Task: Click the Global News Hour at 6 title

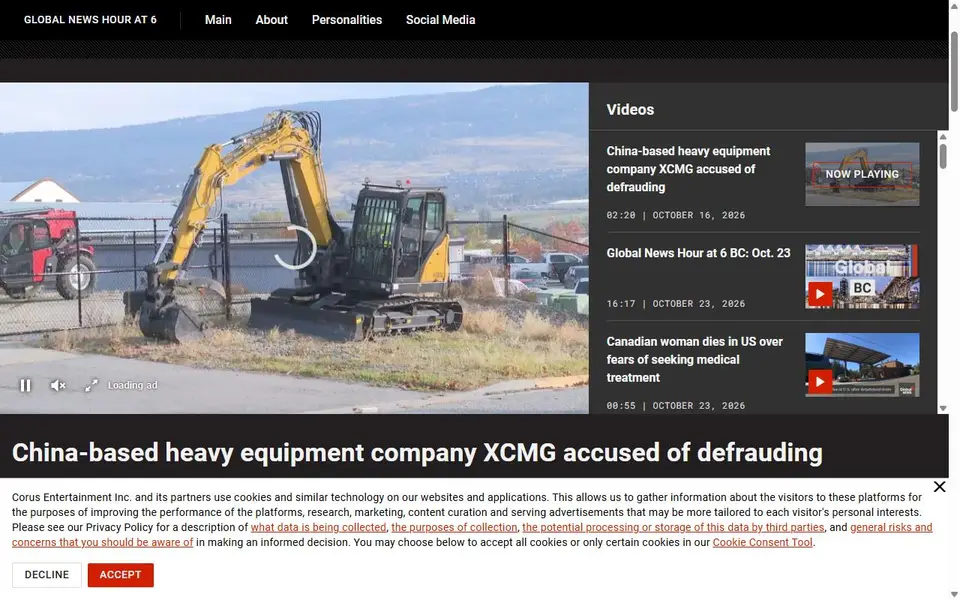Action: (x=90, y=20)
